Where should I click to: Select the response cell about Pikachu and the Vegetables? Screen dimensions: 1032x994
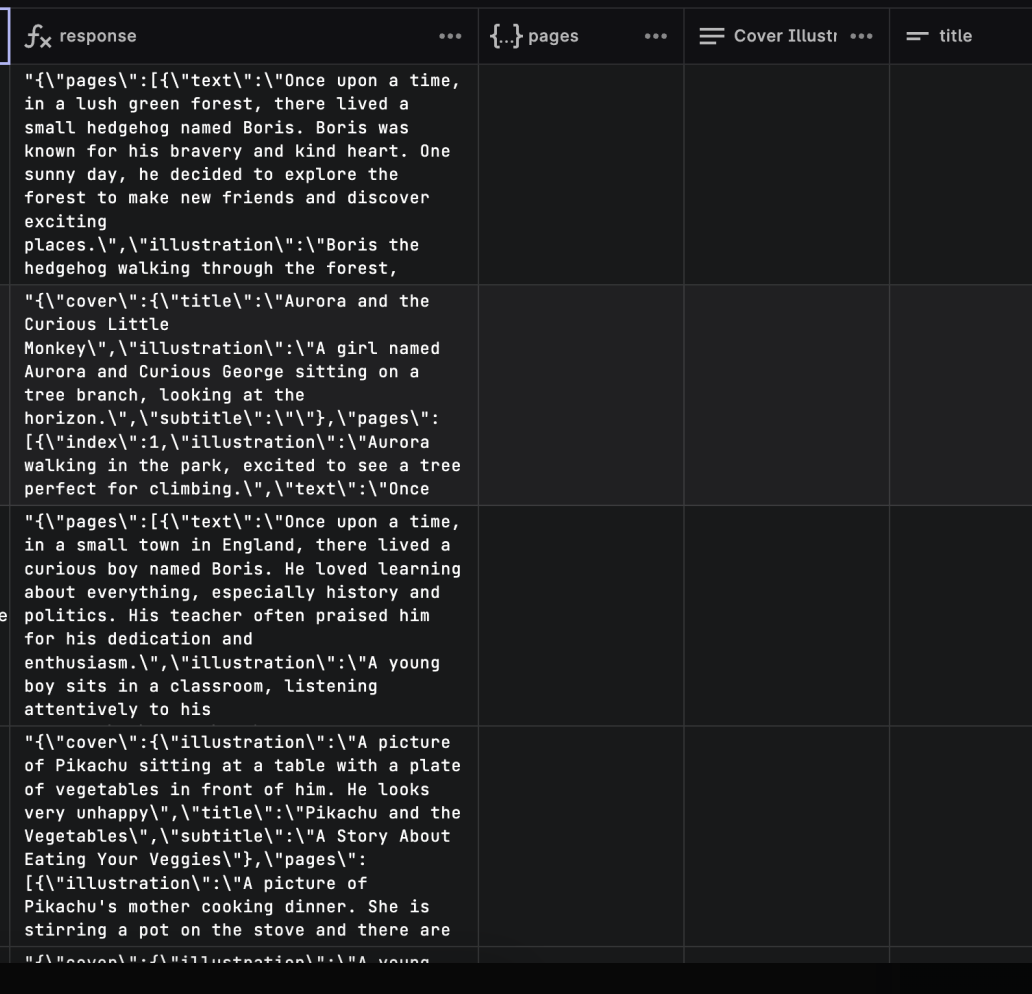click(x=240, y=835)
